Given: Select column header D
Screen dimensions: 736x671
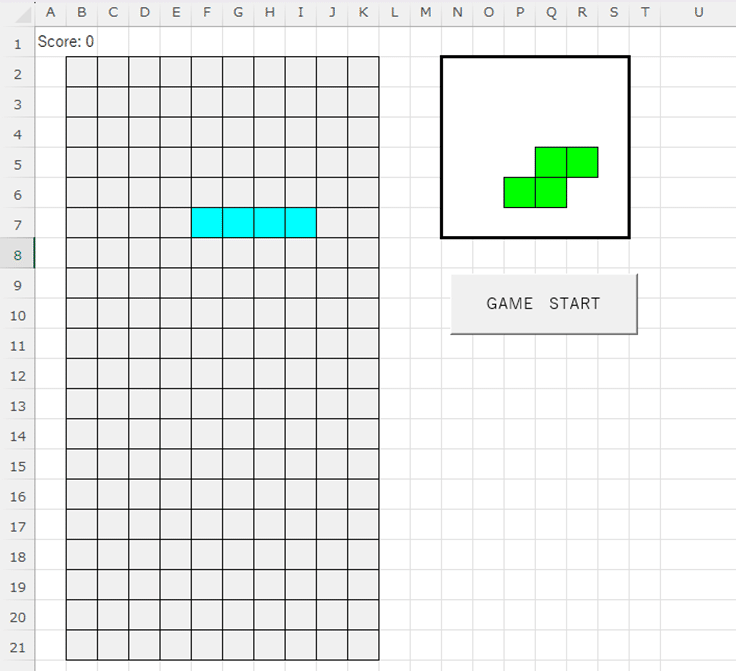Looking at the screenshot, I should (x=145, y=13).
